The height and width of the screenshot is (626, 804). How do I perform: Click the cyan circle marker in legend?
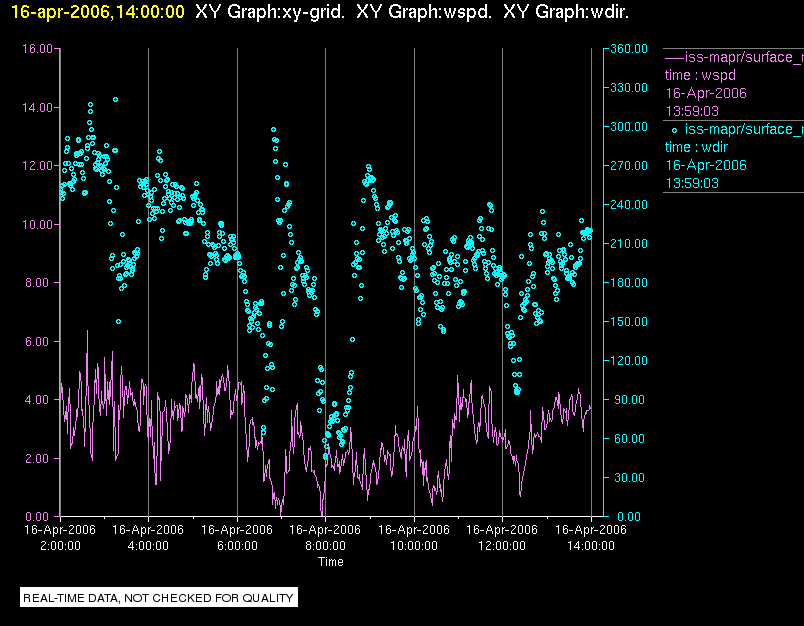(675, 131)
